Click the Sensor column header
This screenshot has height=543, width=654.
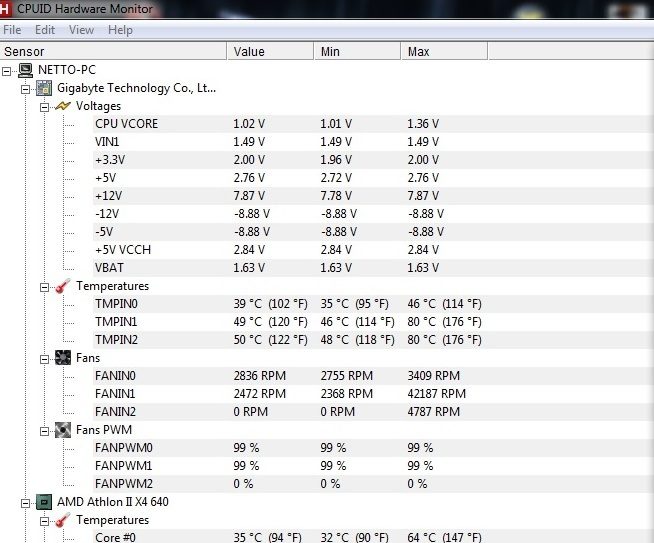click(x=113, y=51)
